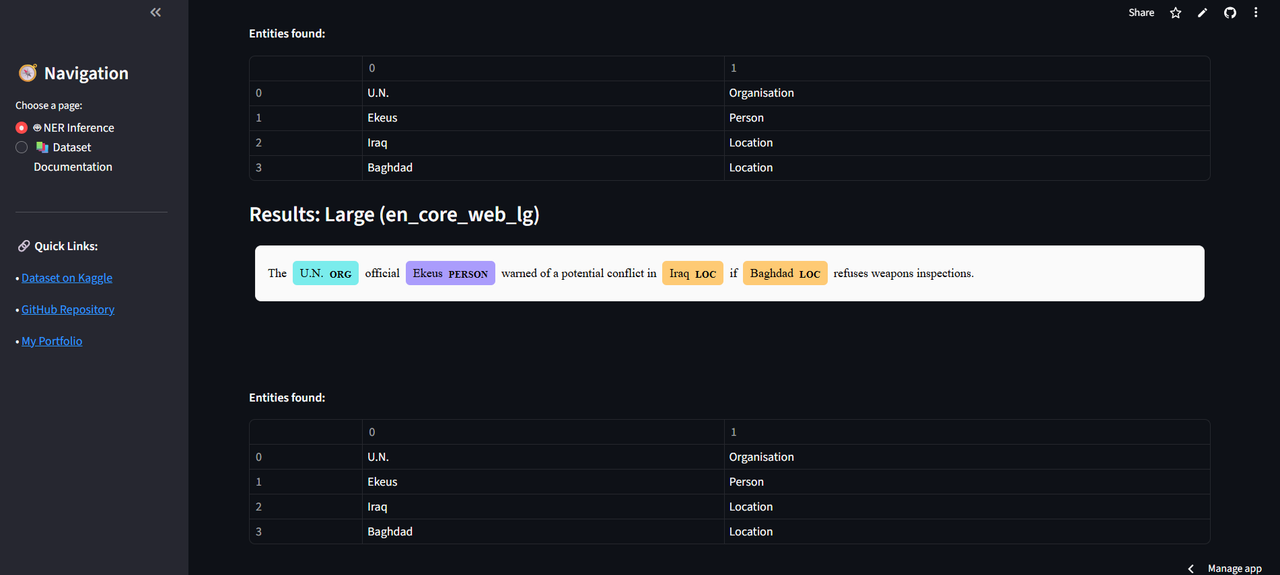Open the three-dot app menu

(1256, 13)
